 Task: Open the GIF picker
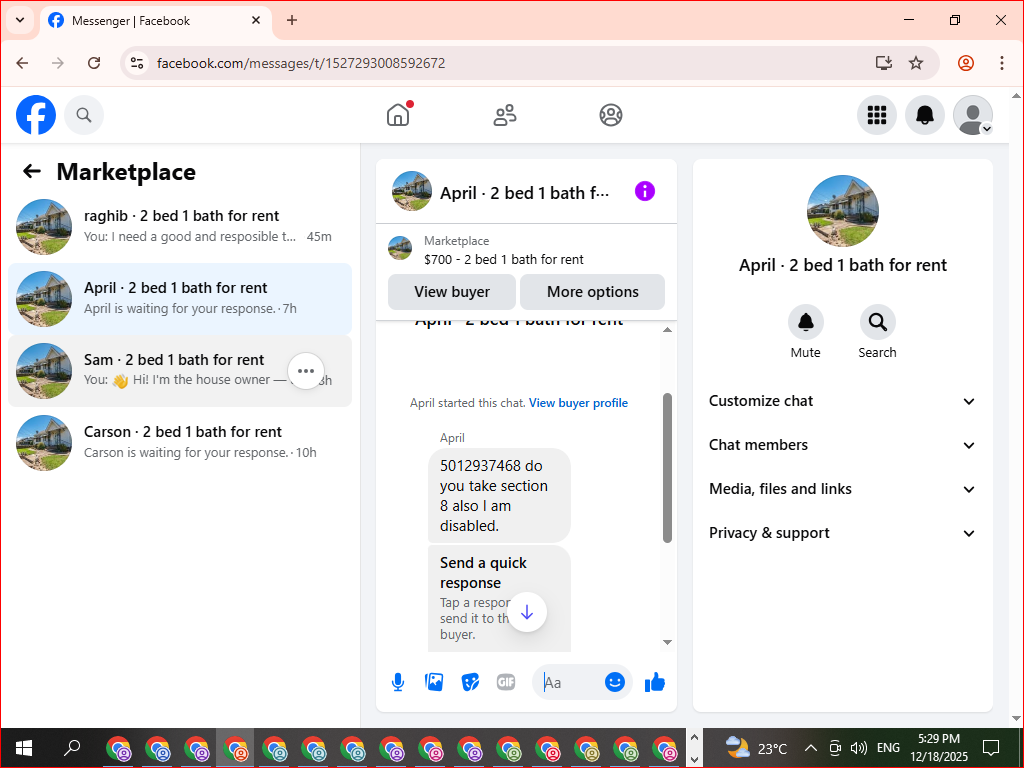point(506,682)
